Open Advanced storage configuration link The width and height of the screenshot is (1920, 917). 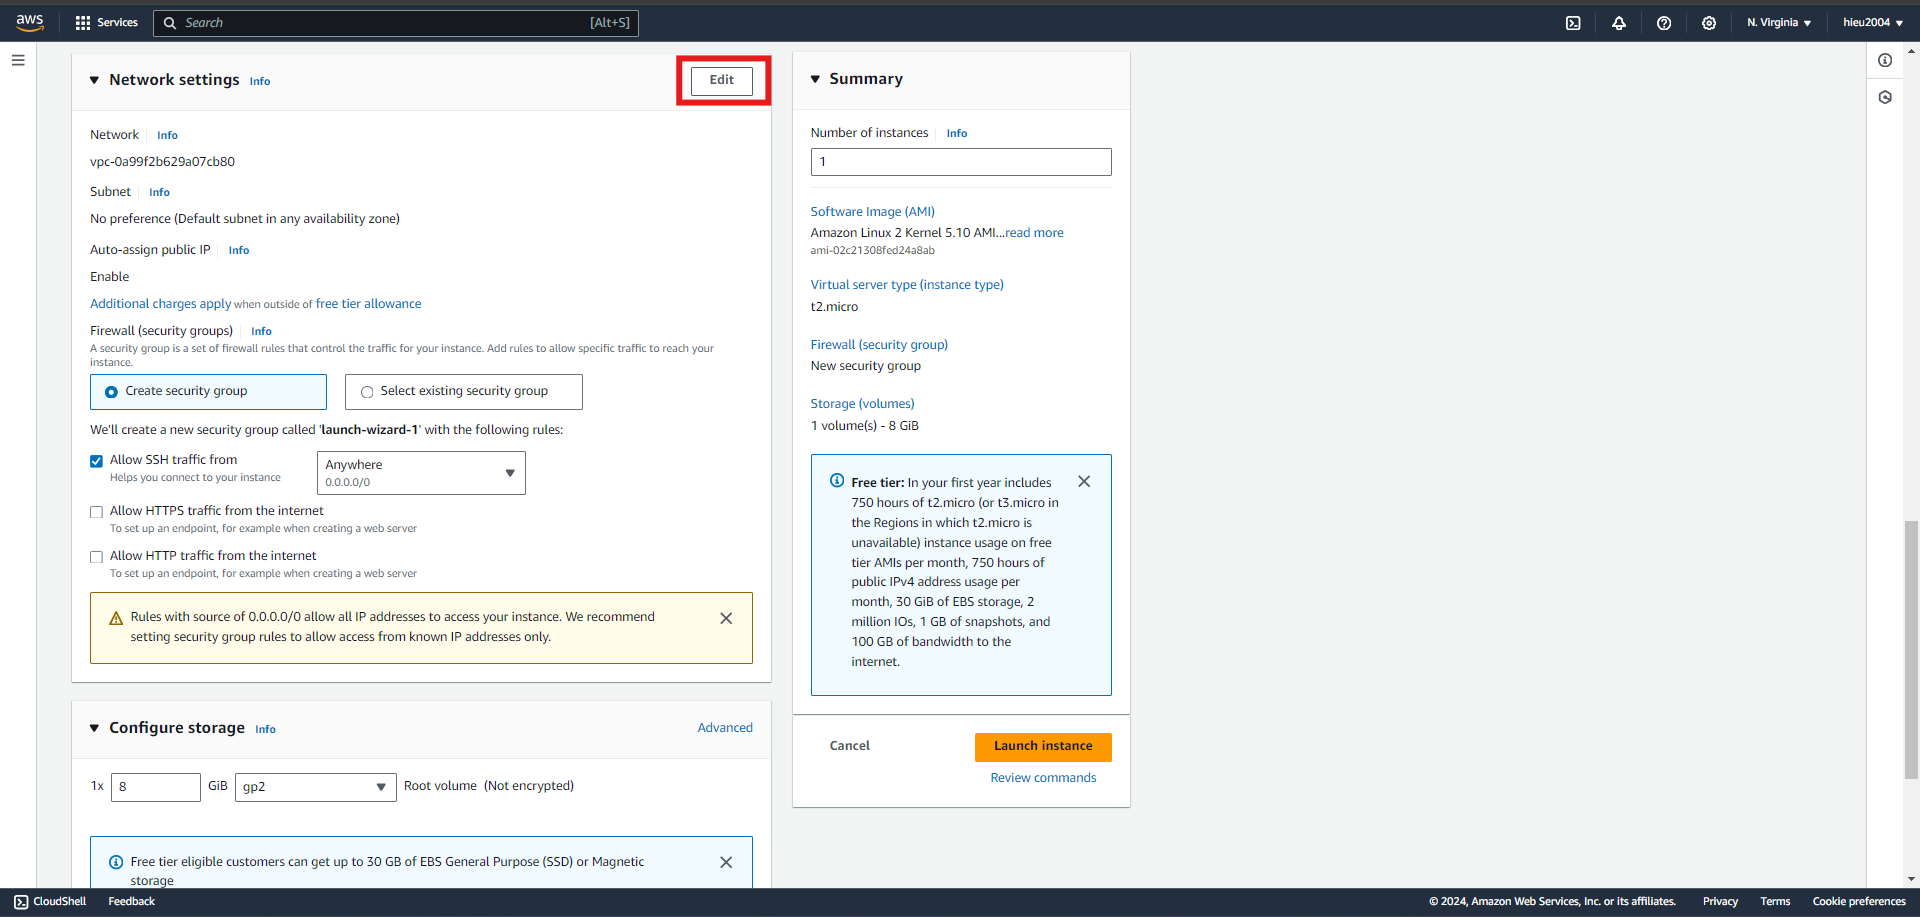[x=725, y=728]
